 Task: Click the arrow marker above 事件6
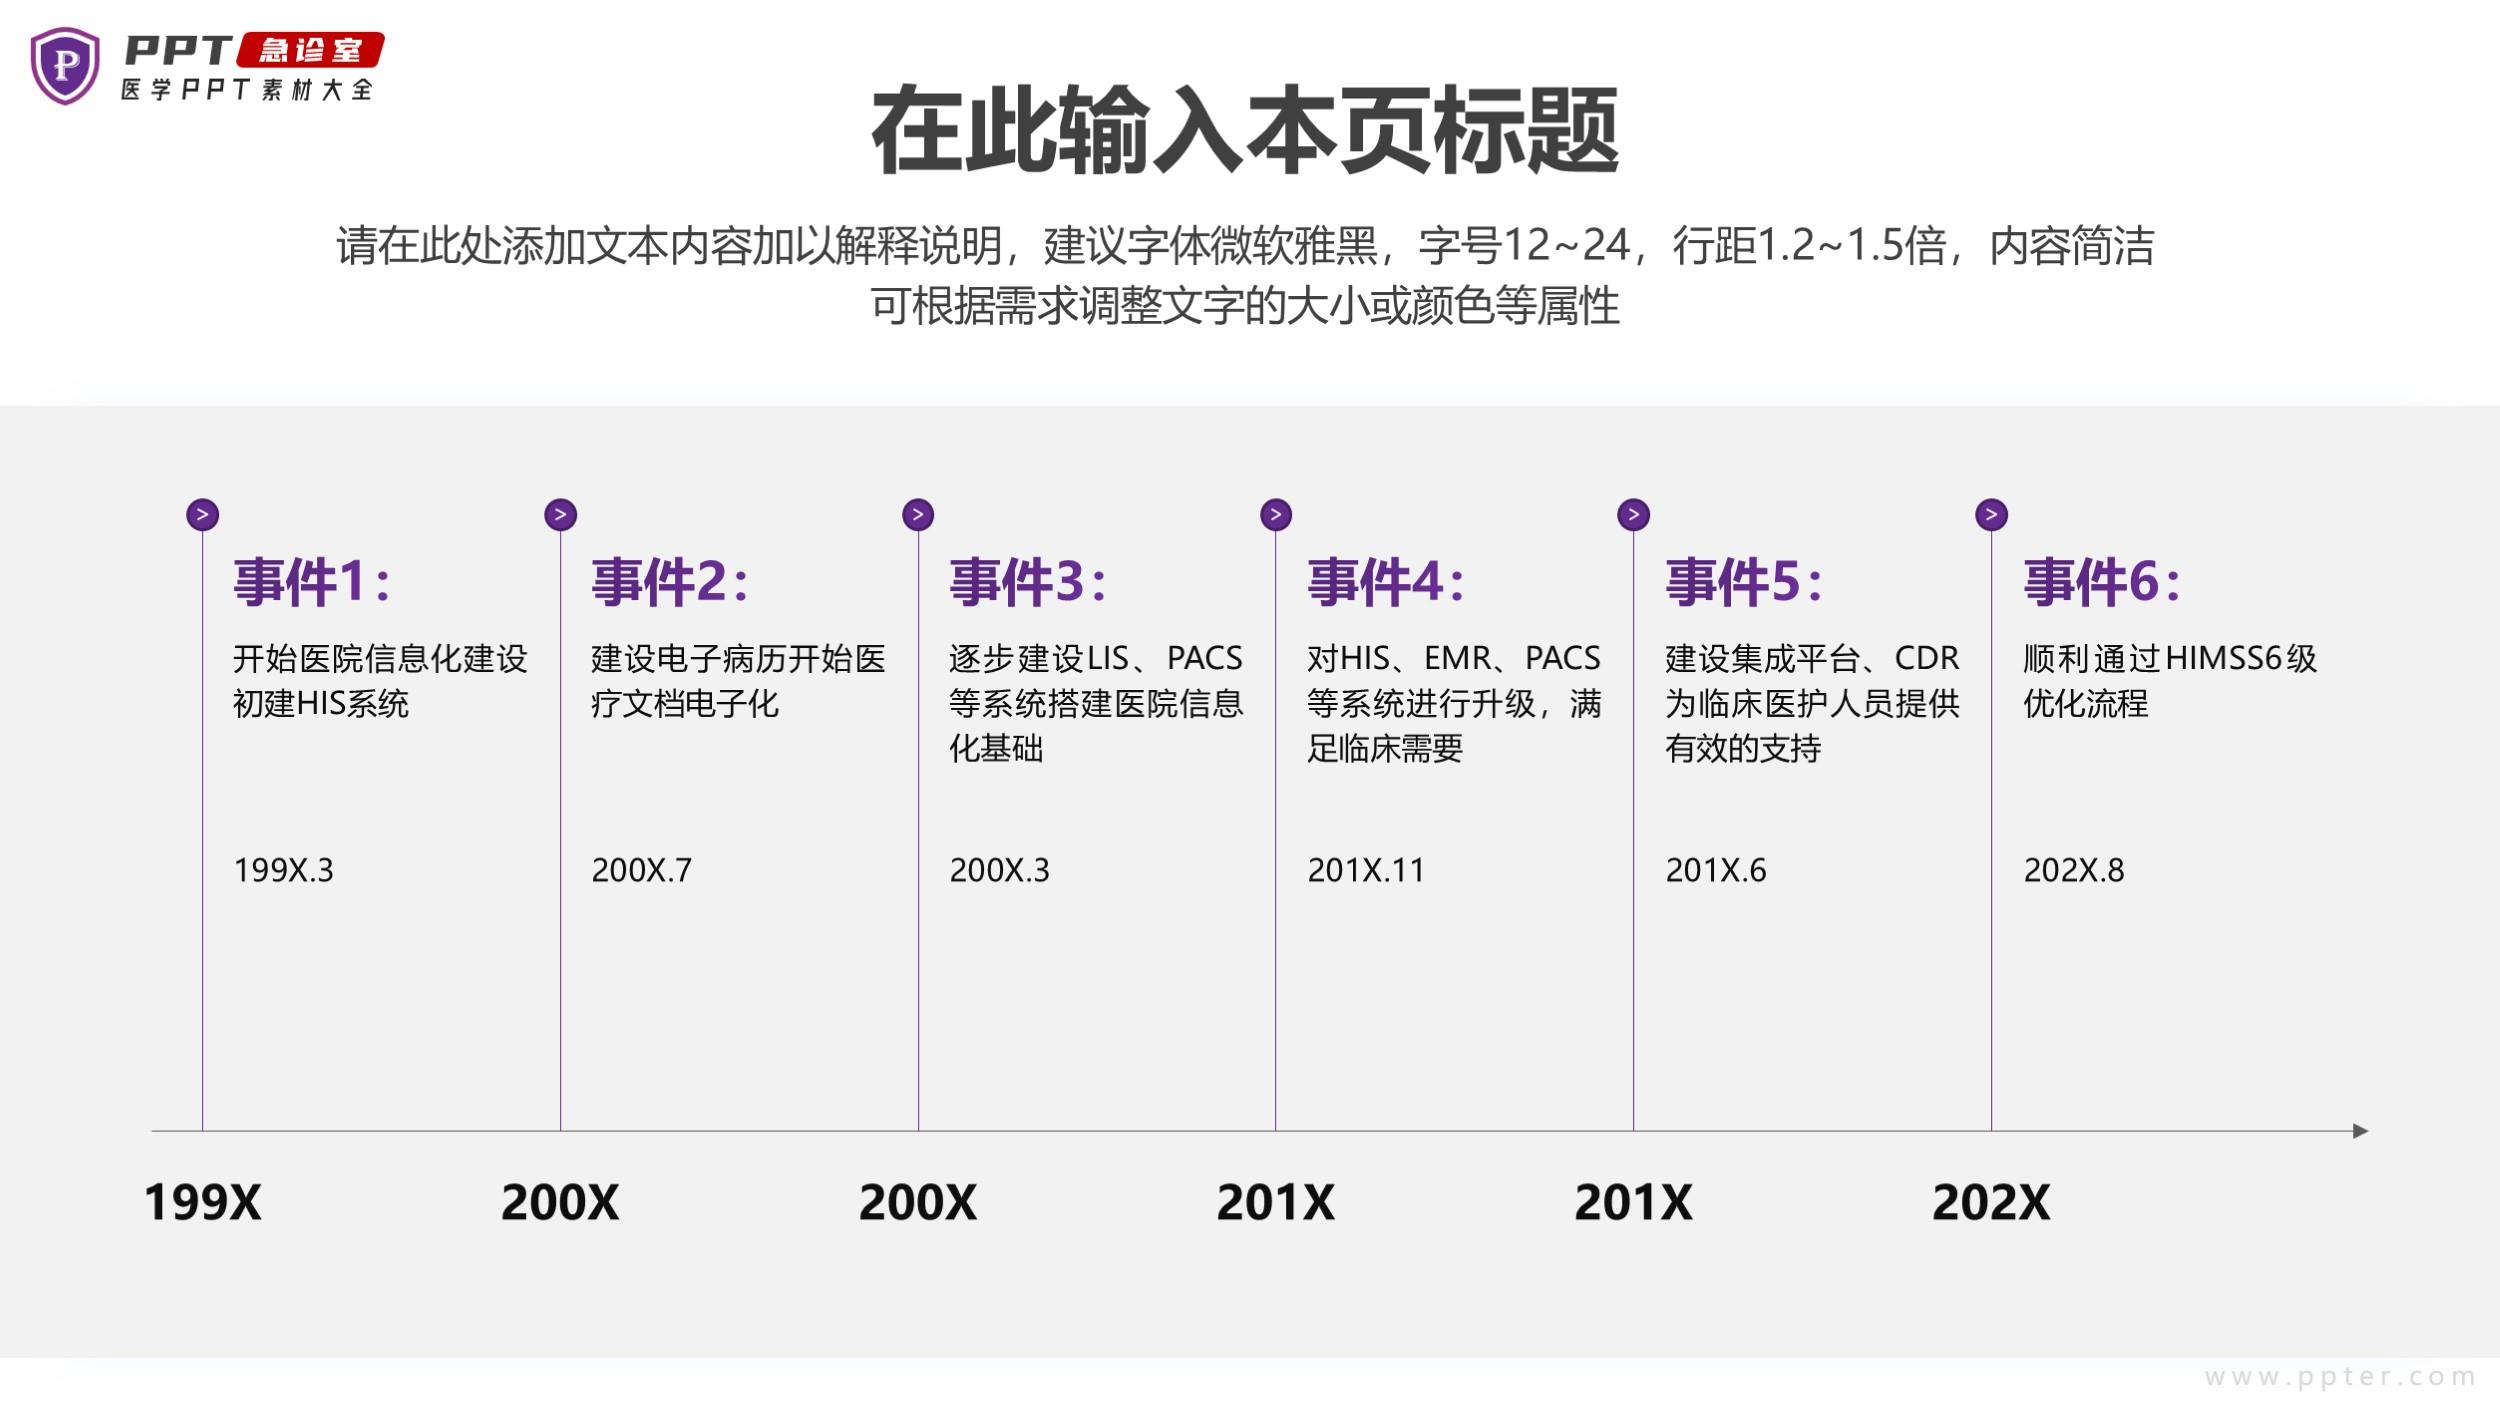(1991, 515)
